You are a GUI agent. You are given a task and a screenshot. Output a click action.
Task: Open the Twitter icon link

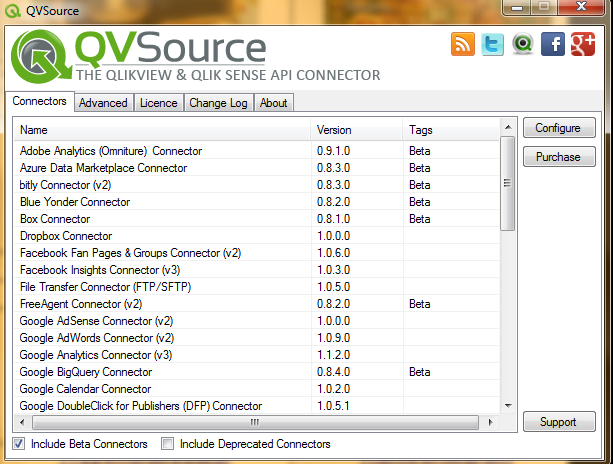492,44
